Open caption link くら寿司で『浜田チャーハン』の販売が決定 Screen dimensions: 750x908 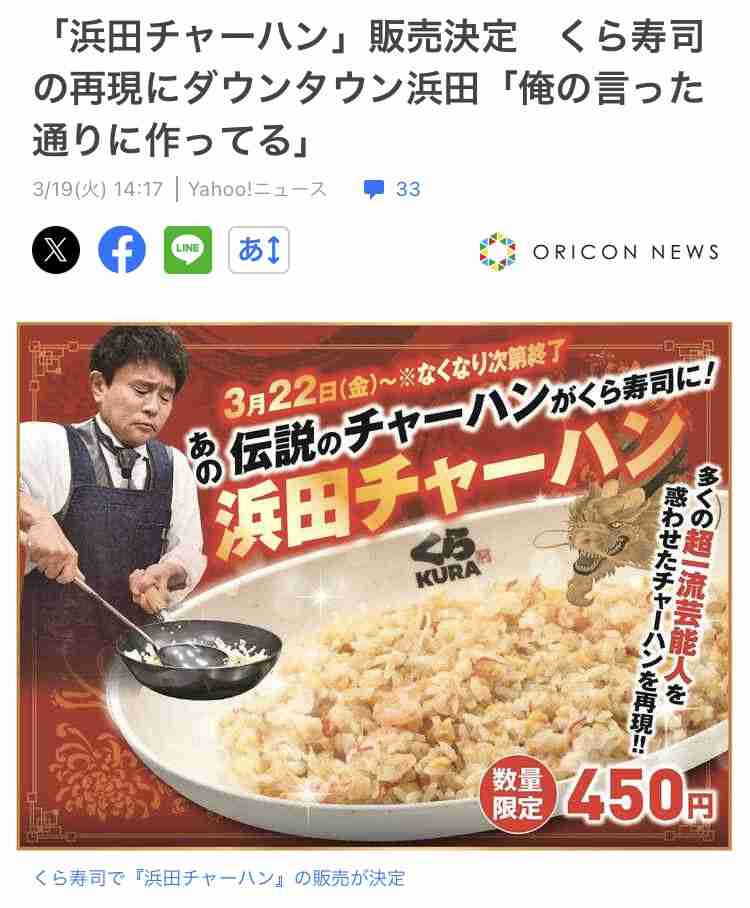[x=219, y=878]
